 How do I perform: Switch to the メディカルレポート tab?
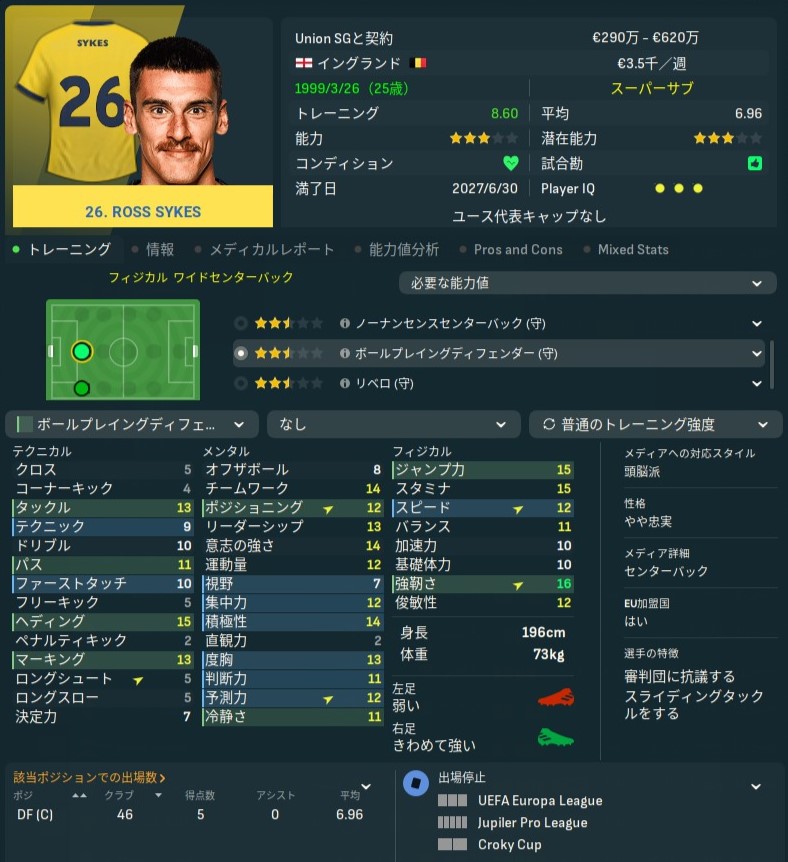[x=272, y=250]
